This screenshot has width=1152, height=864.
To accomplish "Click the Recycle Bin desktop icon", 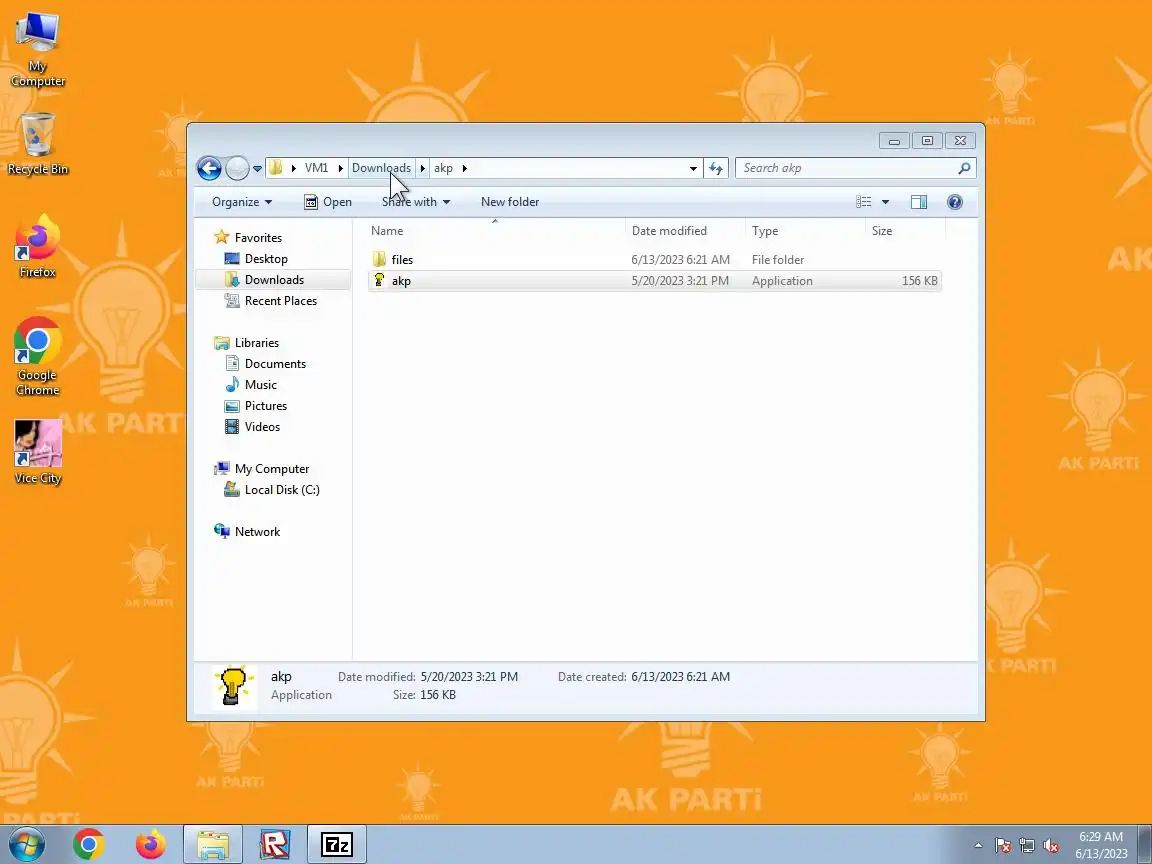I will click(x=37, y=144).
